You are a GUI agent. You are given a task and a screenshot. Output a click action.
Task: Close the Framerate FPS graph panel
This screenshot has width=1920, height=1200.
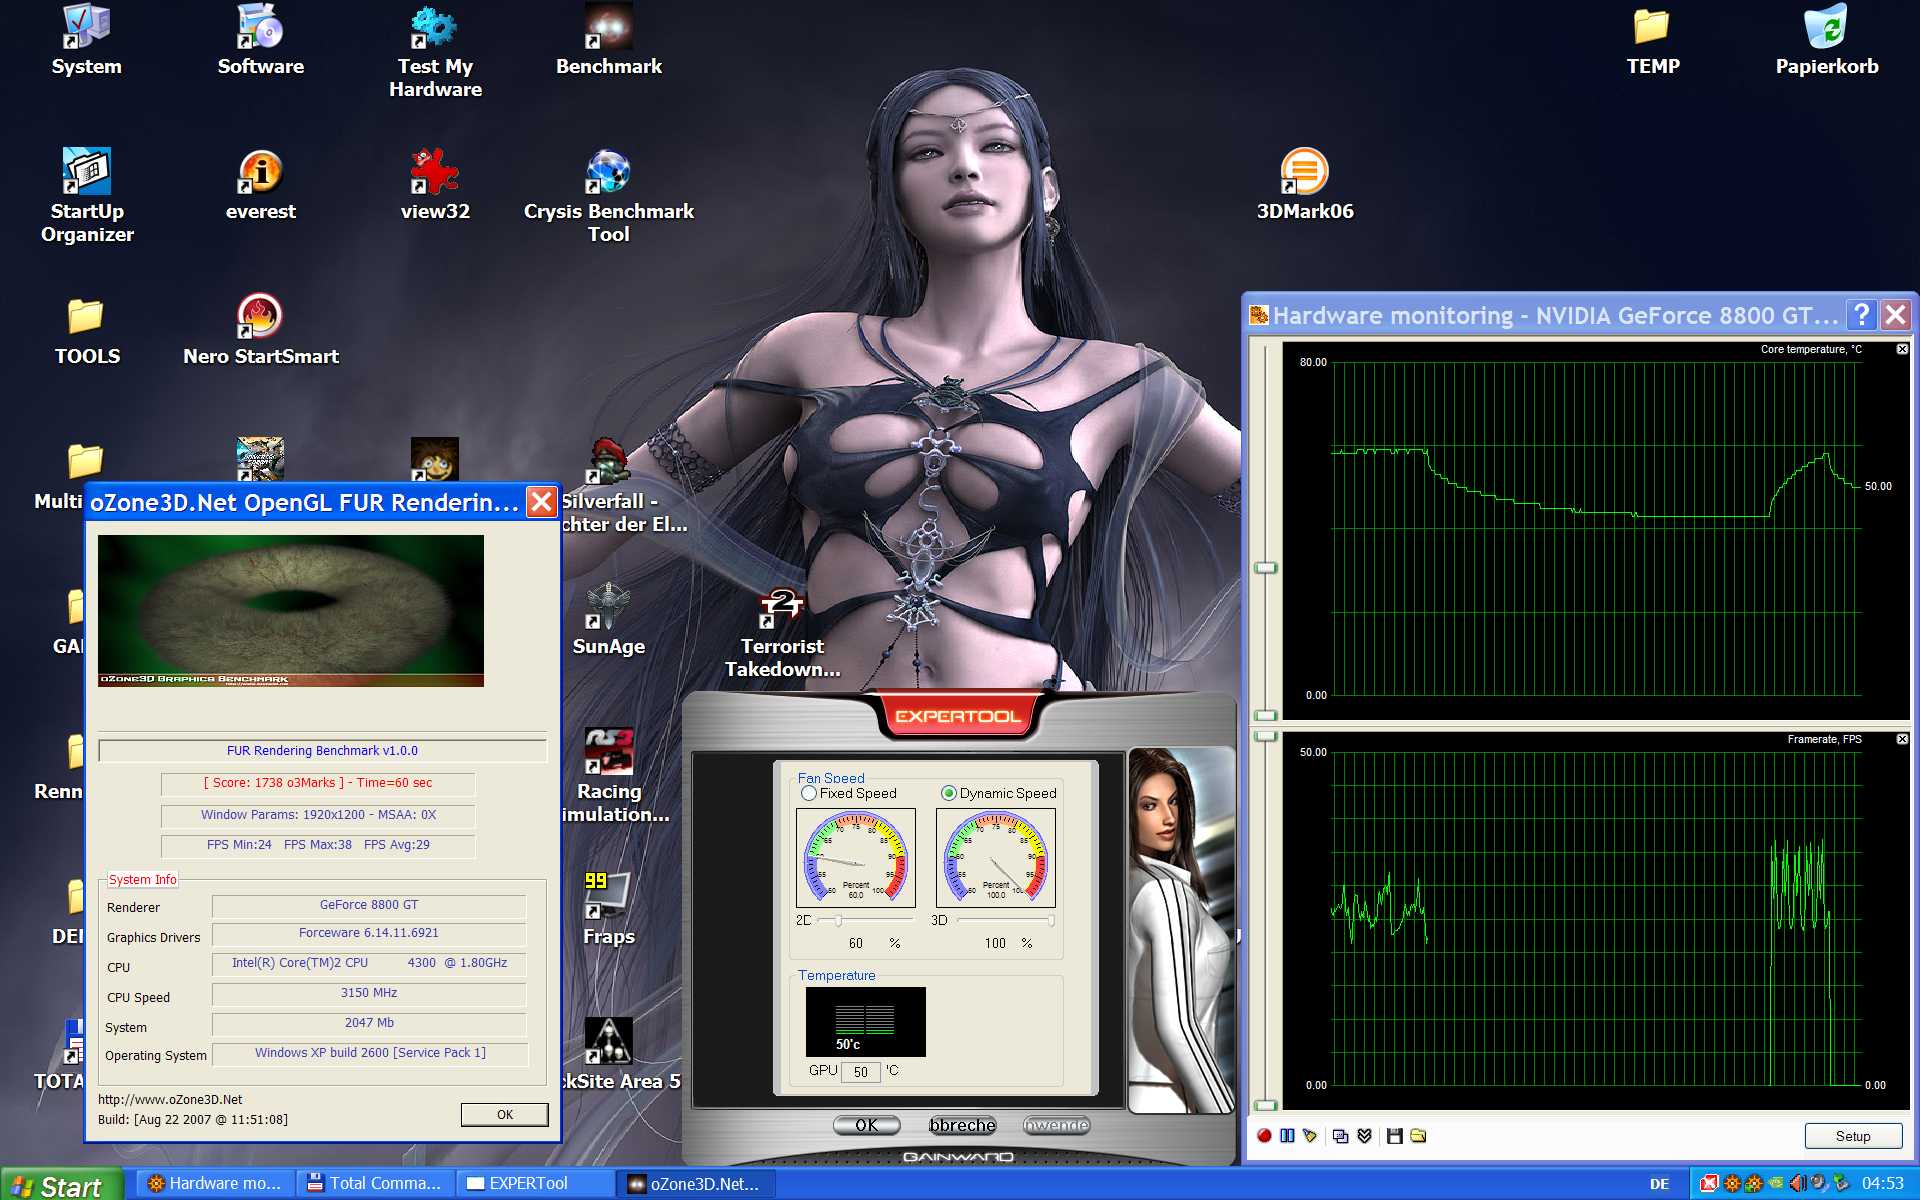(x=1902, y=739)
